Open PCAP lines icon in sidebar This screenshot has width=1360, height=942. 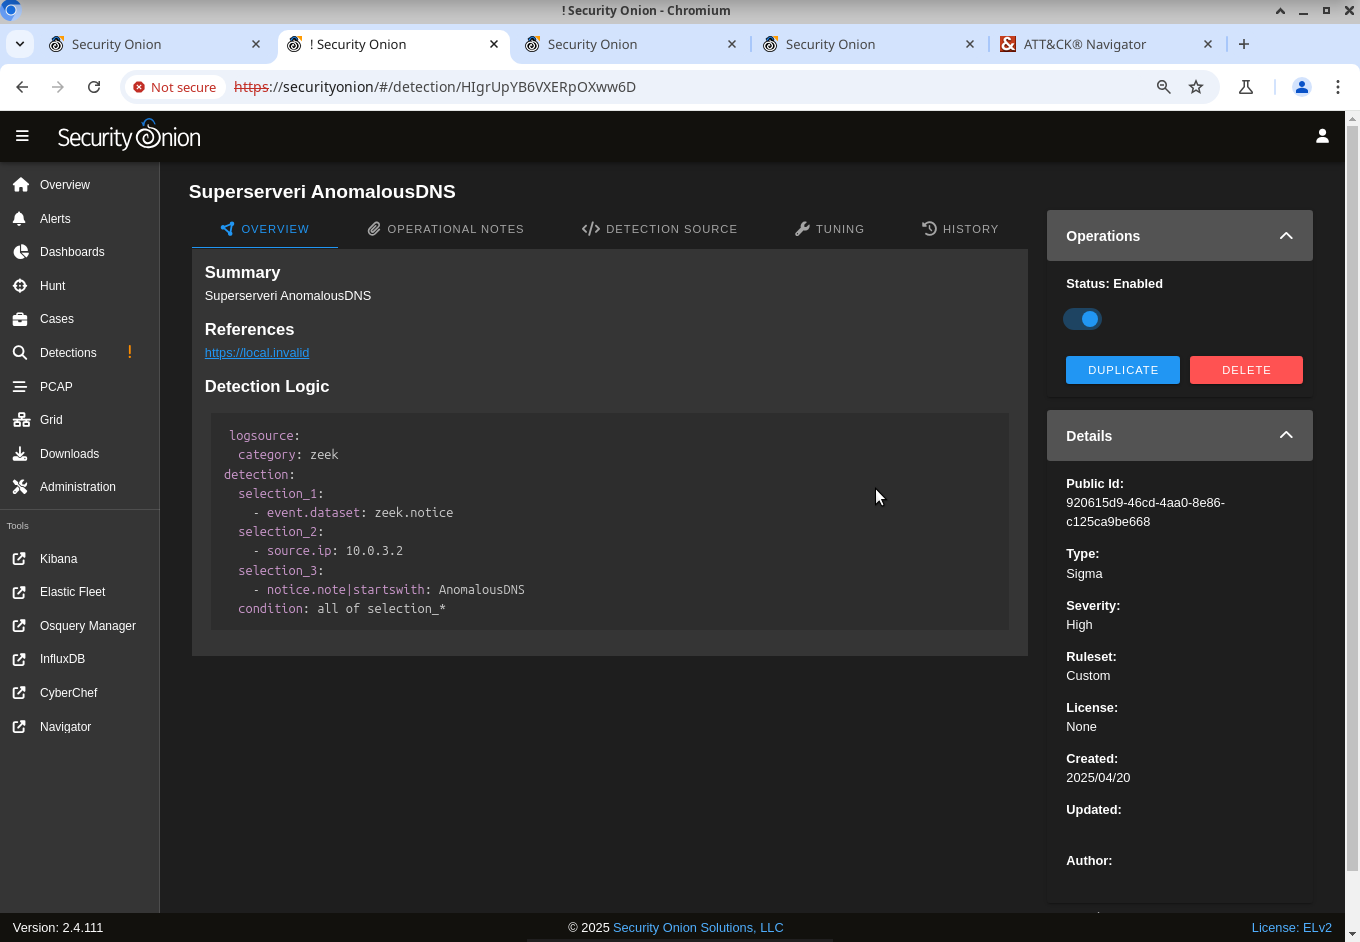[x=20, y=386]
